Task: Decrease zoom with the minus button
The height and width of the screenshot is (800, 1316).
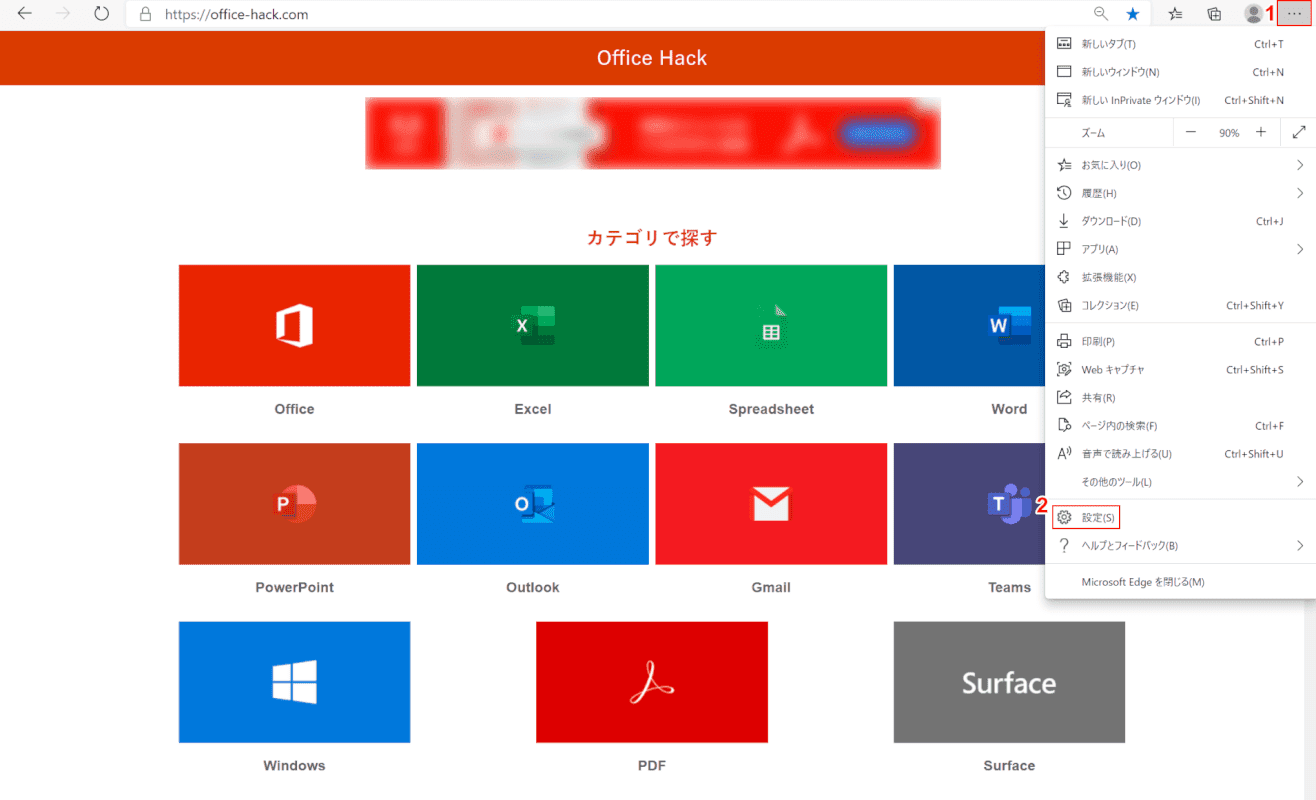Action: point(1191,132)
